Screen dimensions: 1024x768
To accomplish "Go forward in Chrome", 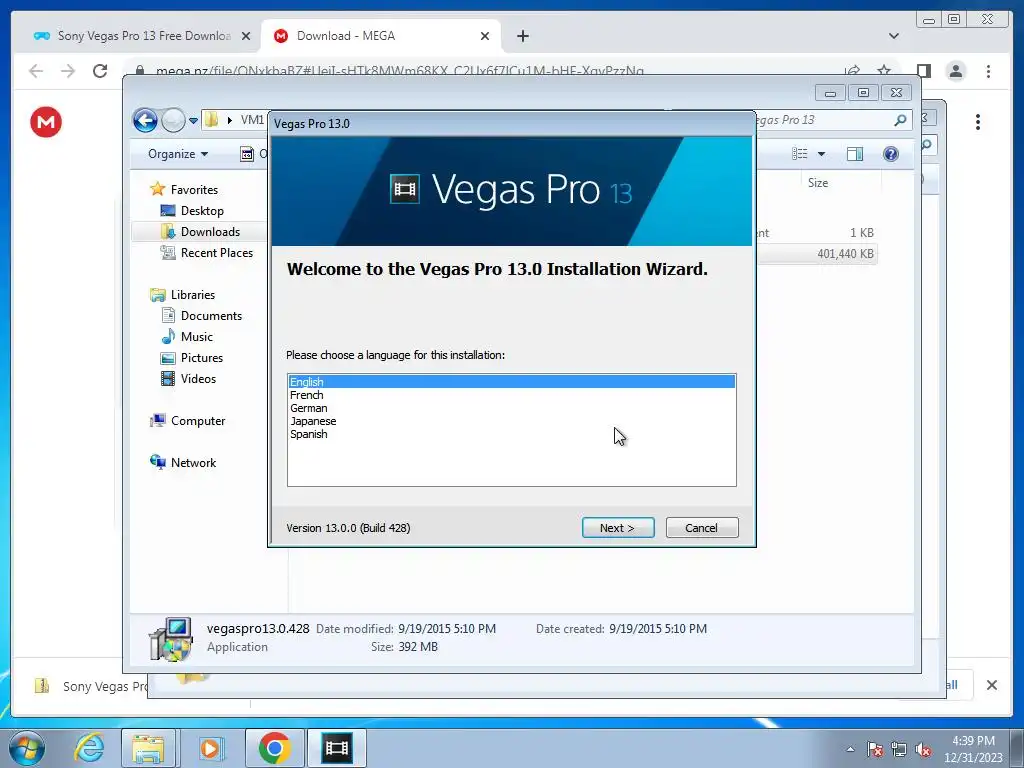I will [x=68, y=71].
